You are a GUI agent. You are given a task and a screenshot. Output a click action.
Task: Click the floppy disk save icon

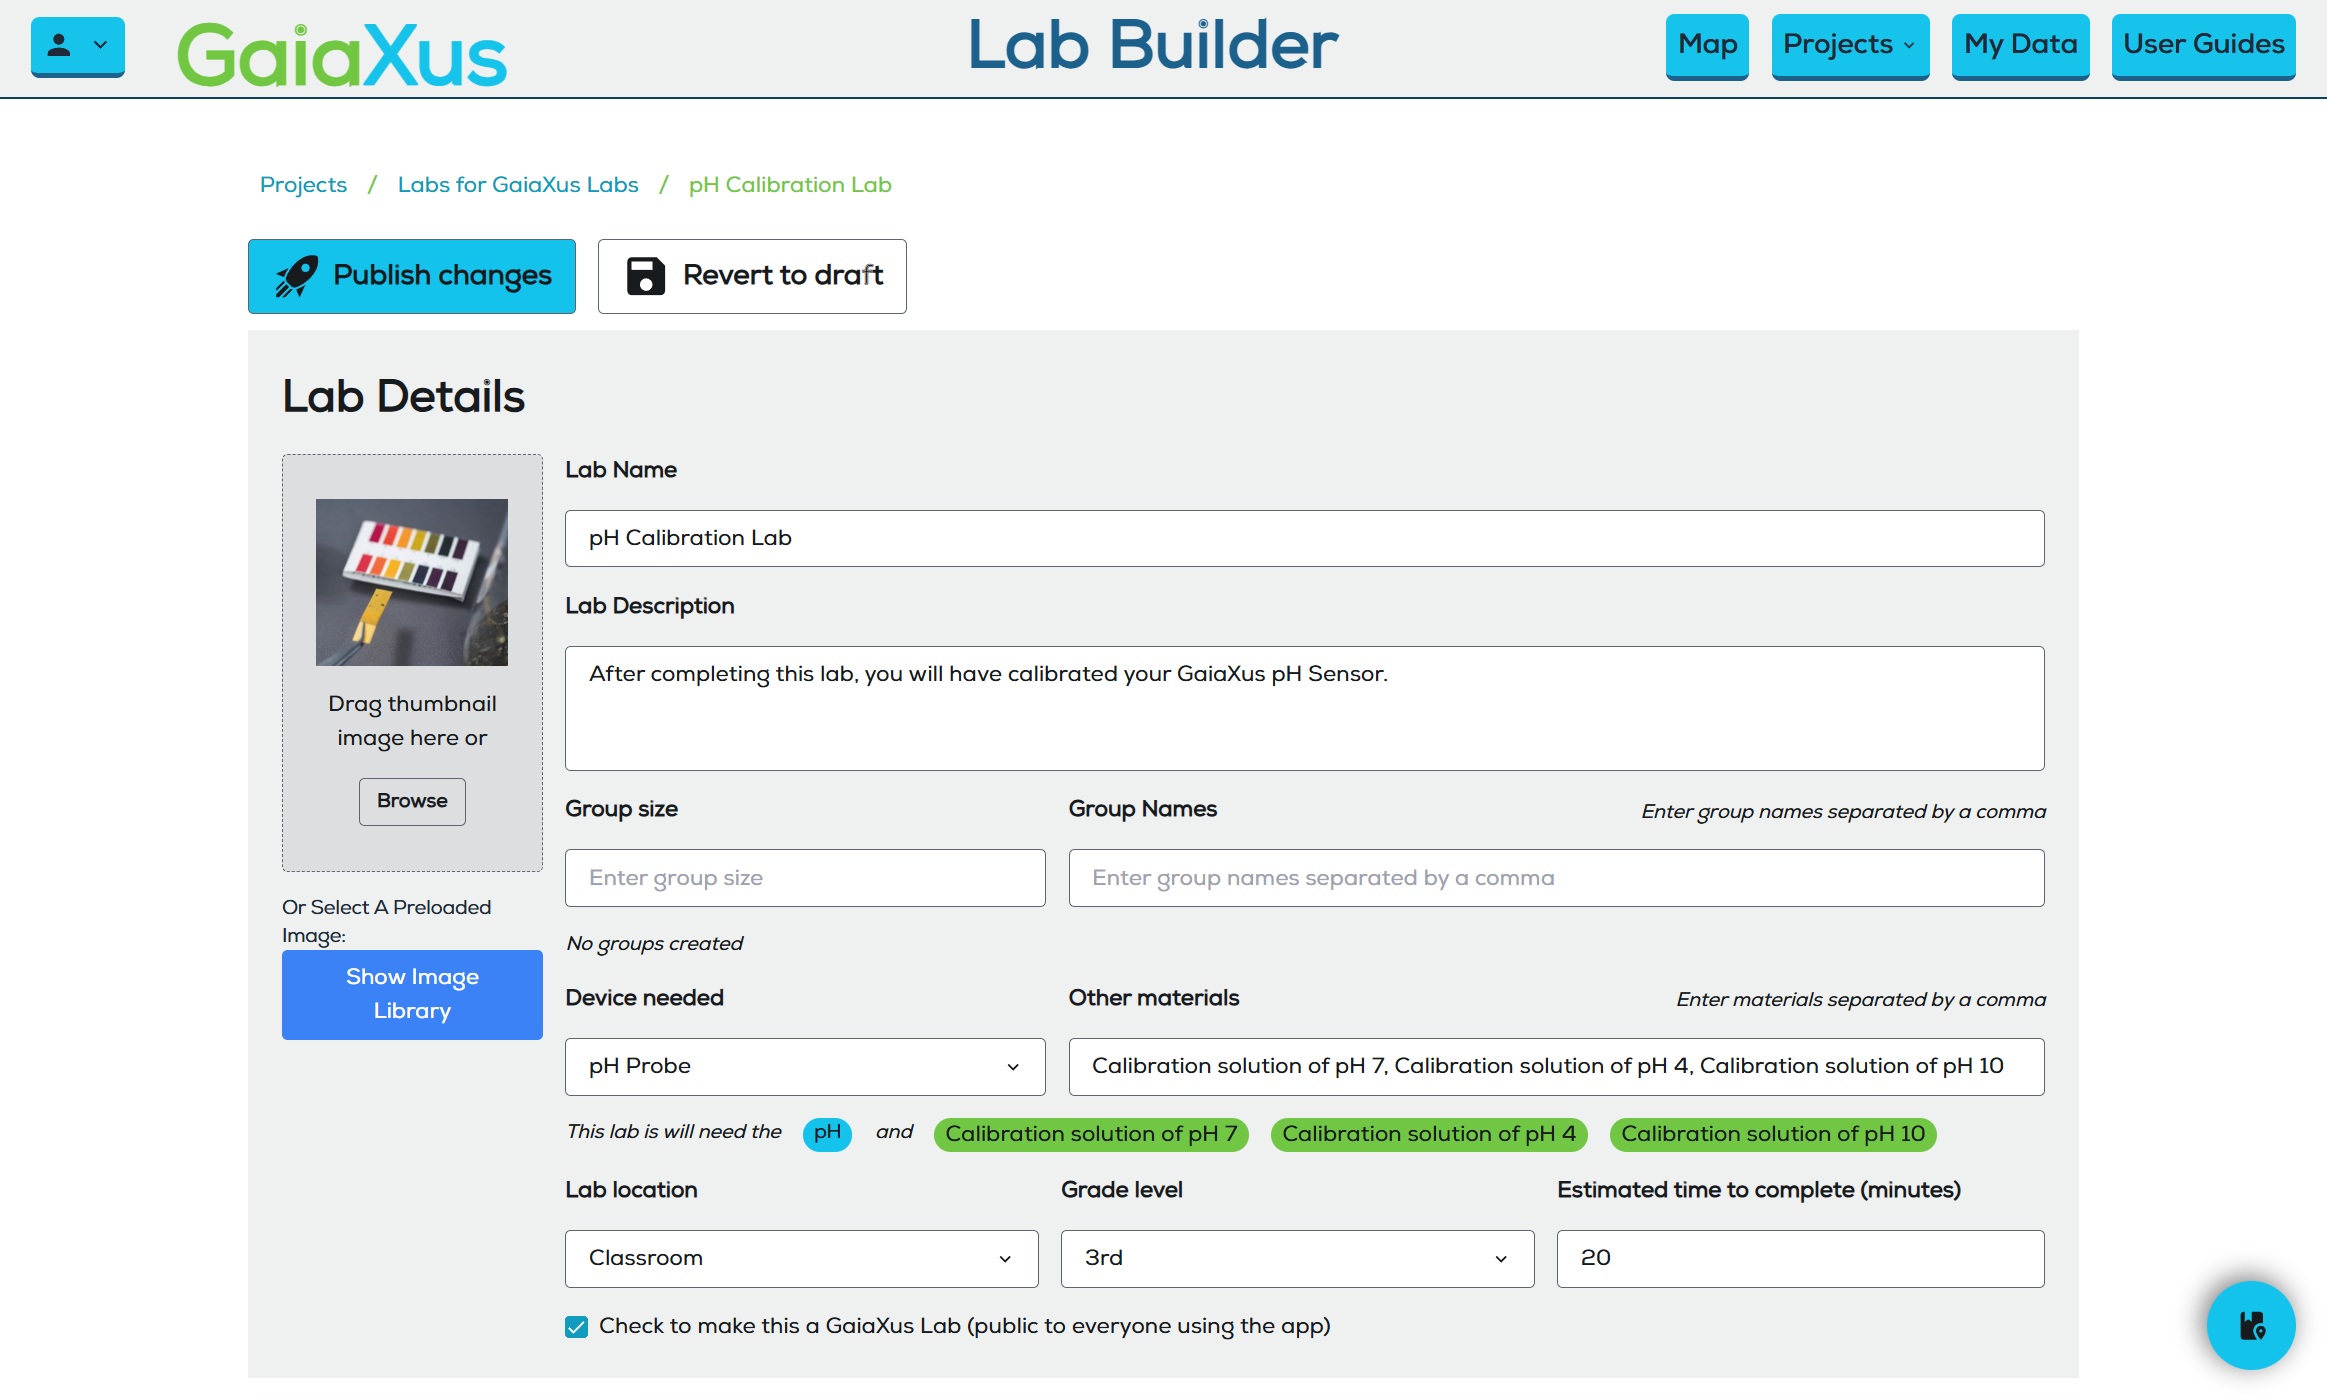646,276
